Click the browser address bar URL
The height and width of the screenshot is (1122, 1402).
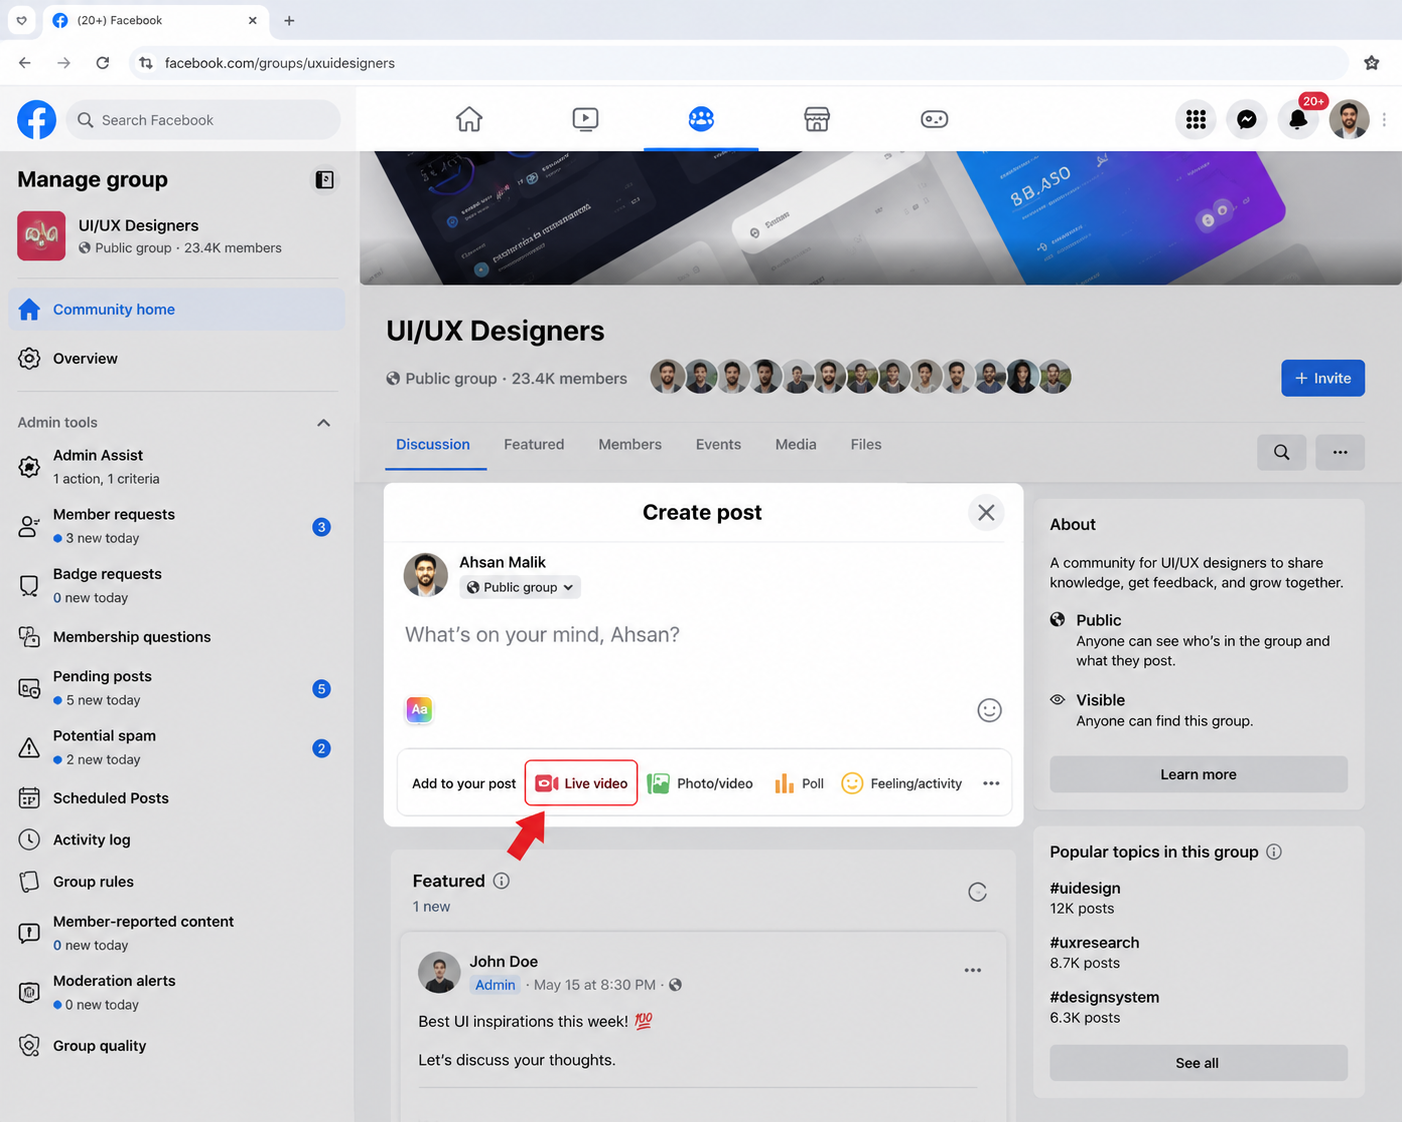(280, 63)
